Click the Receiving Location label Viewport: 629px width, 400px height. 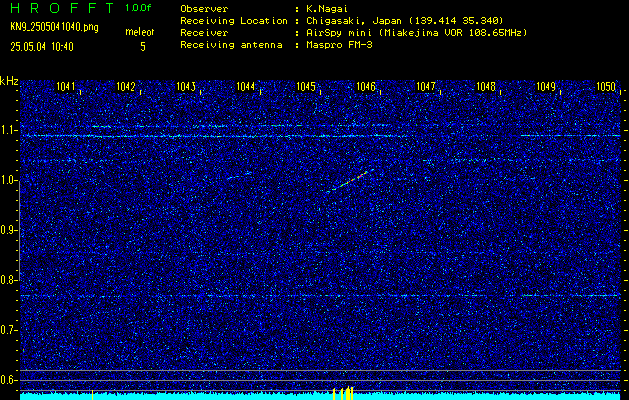[234, 21]
